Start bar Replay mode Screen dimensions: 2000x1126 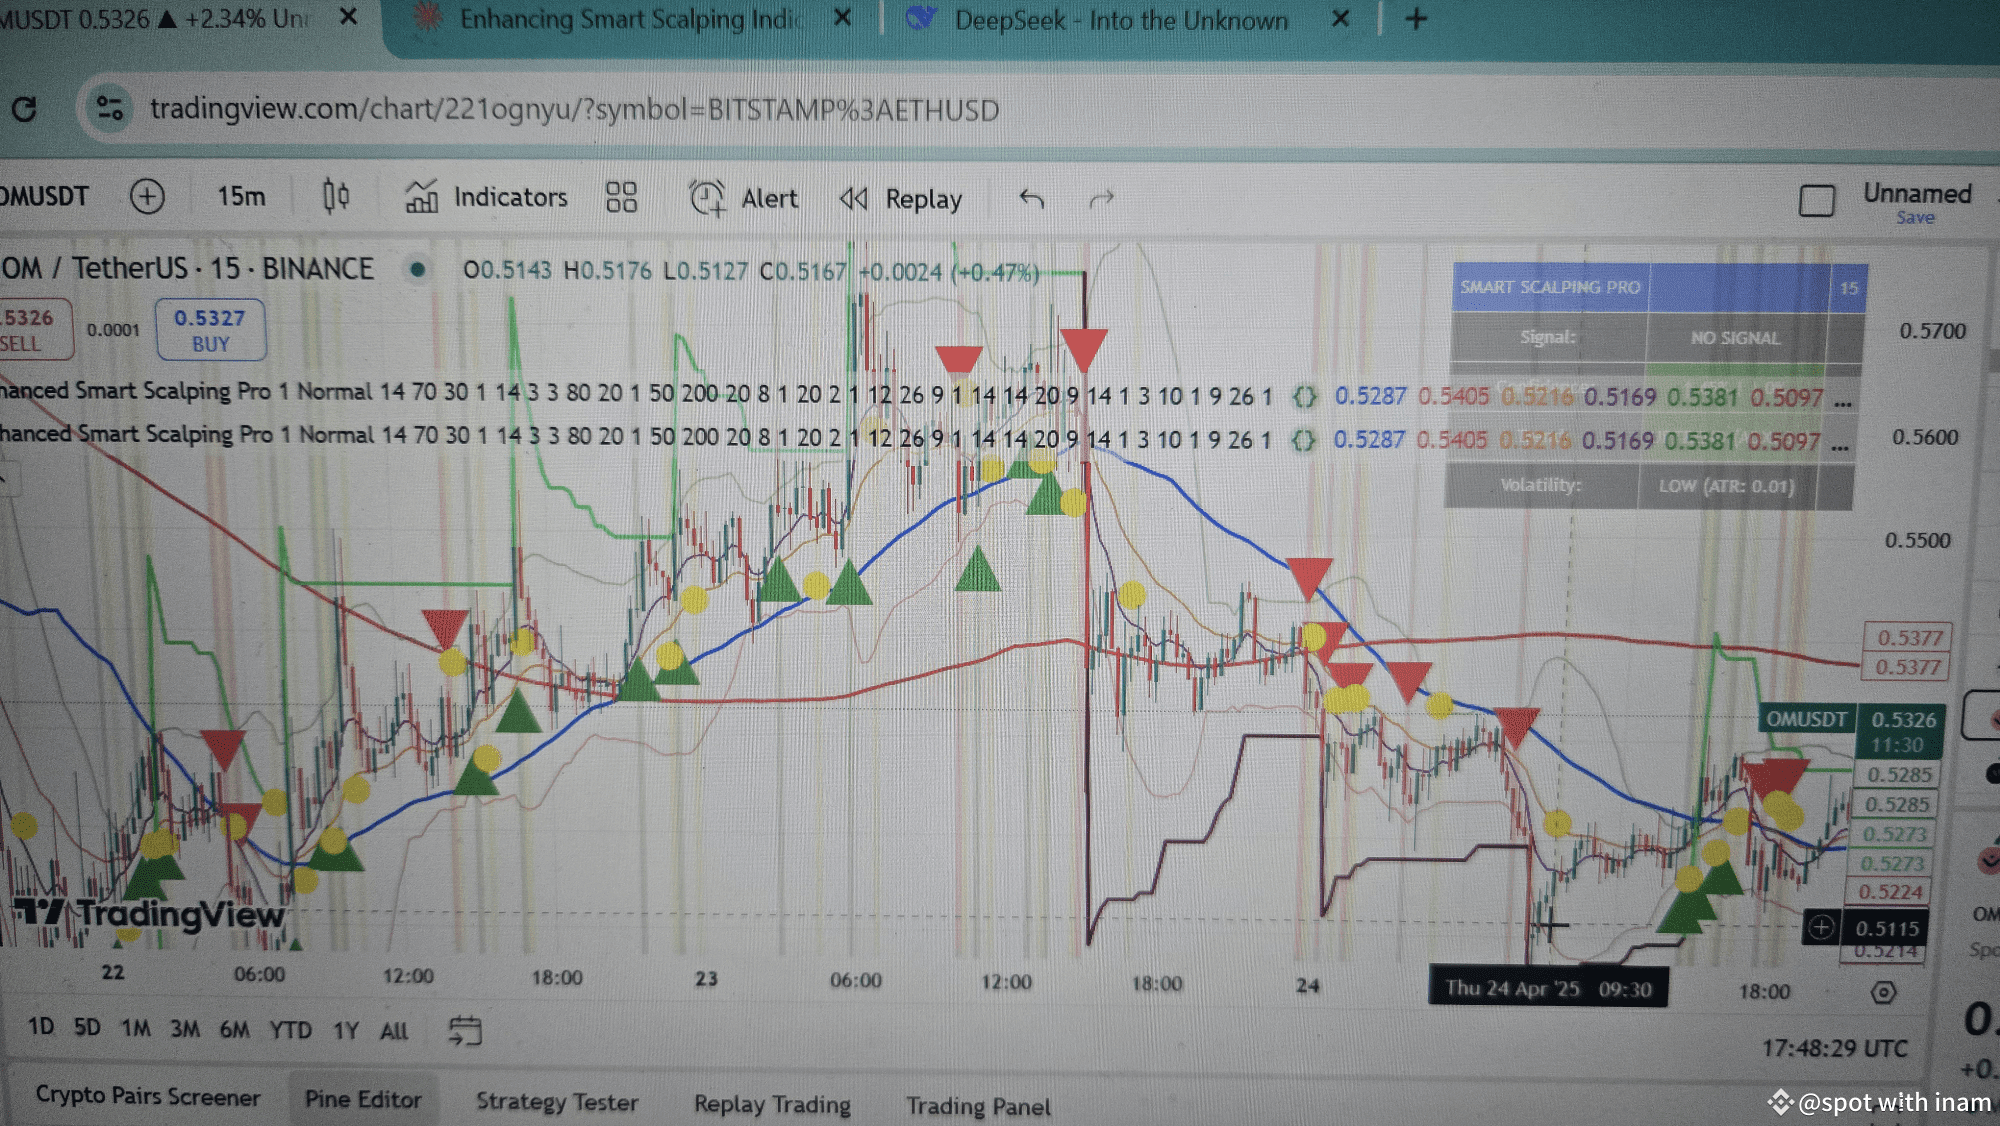[x=900, y=199]
